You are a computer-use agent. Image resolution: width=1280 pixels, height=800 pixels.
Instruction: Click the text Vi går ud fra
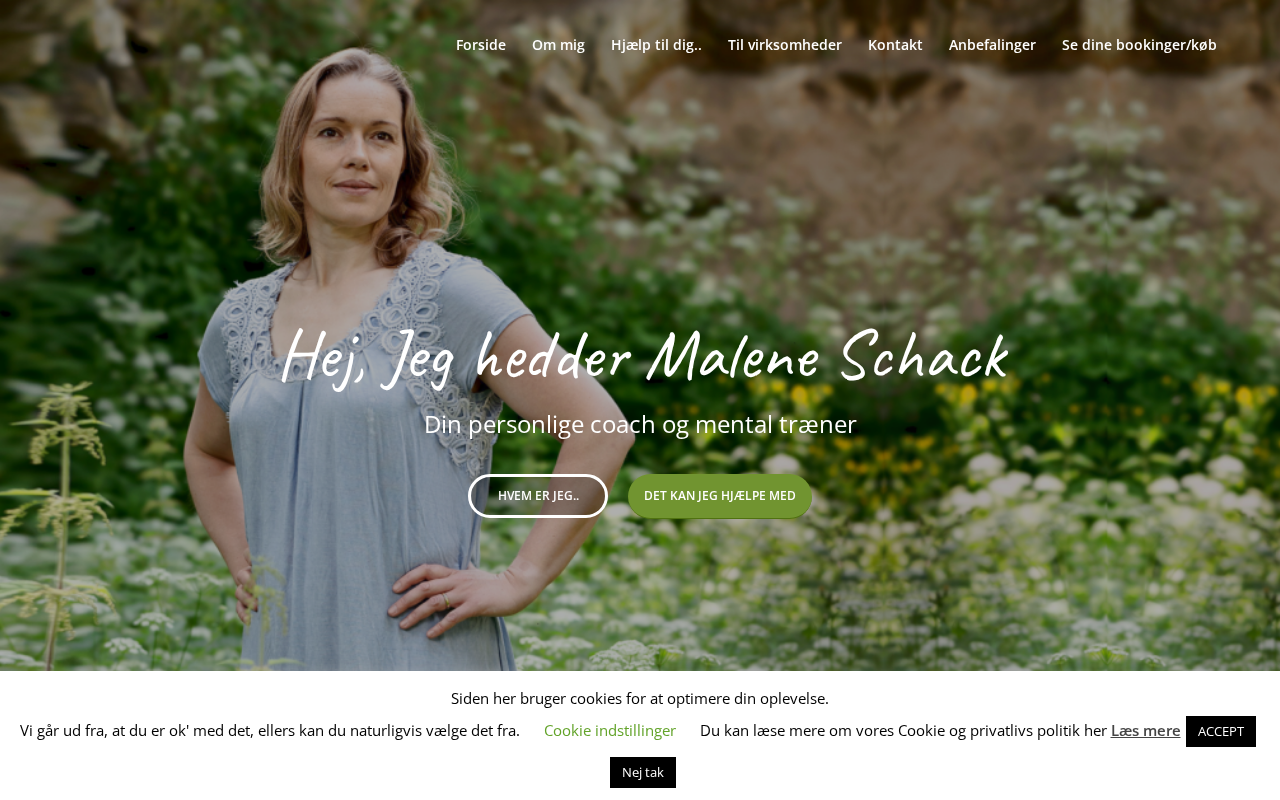(x=270, y=731)
